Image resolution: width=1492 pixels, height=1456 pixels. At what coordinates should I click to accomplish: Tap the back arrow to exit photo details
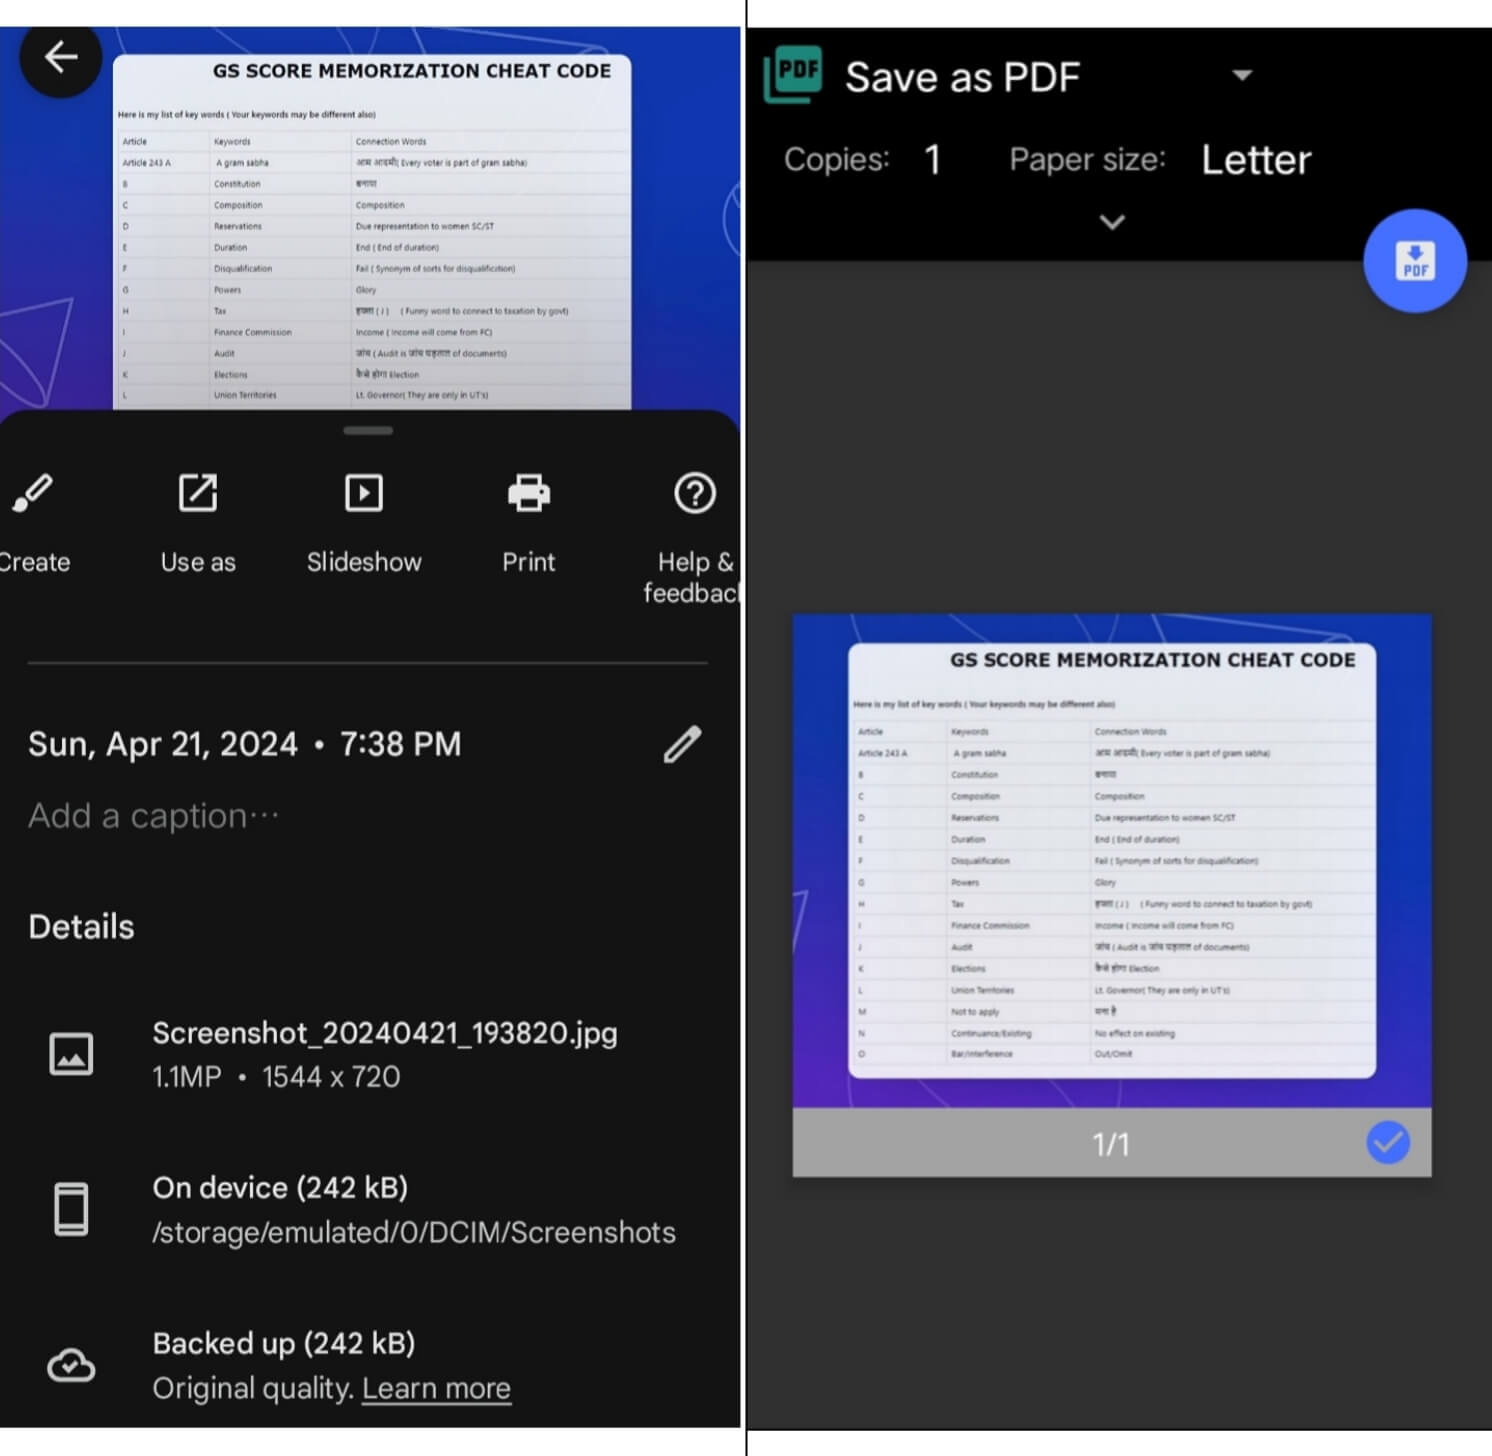click(x=60, y=57)
